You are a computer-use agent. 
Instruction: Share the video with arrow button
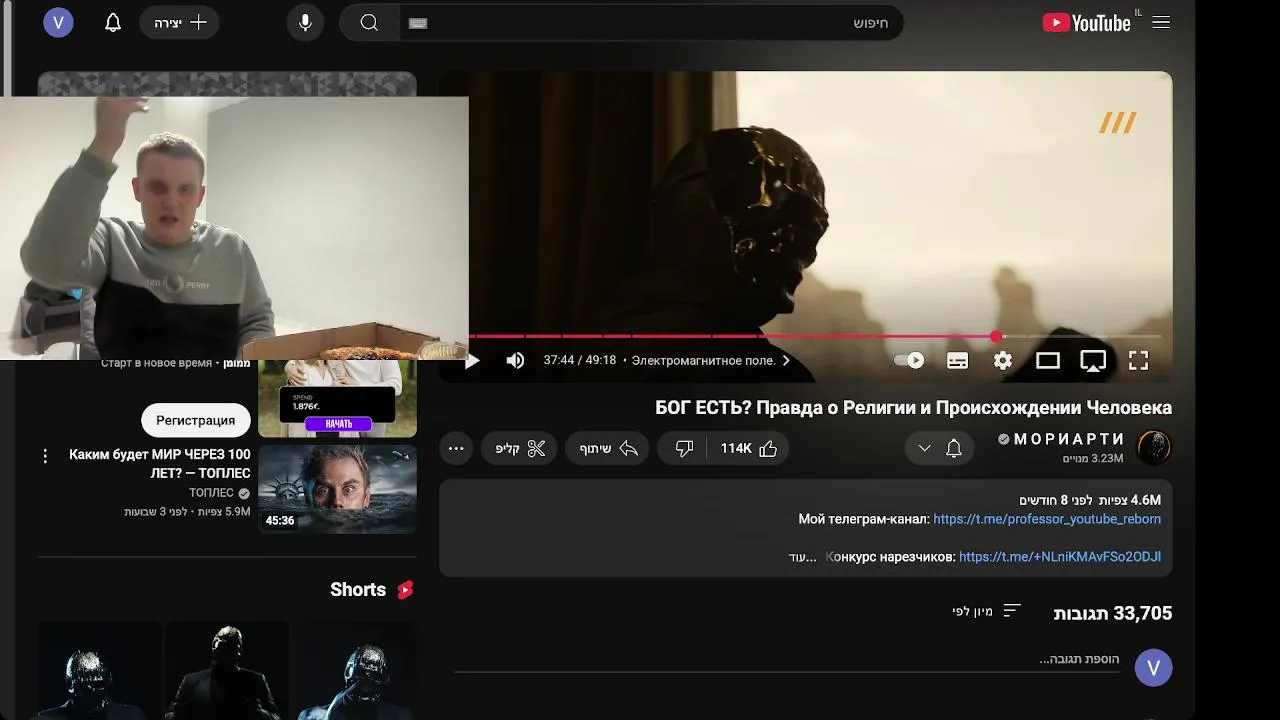pyautogui.click(x=608, y=449)
